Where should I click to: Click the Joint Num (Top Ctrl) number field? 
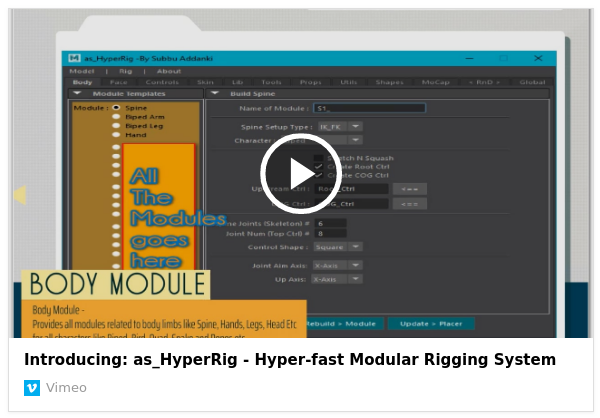click(331, 233)
